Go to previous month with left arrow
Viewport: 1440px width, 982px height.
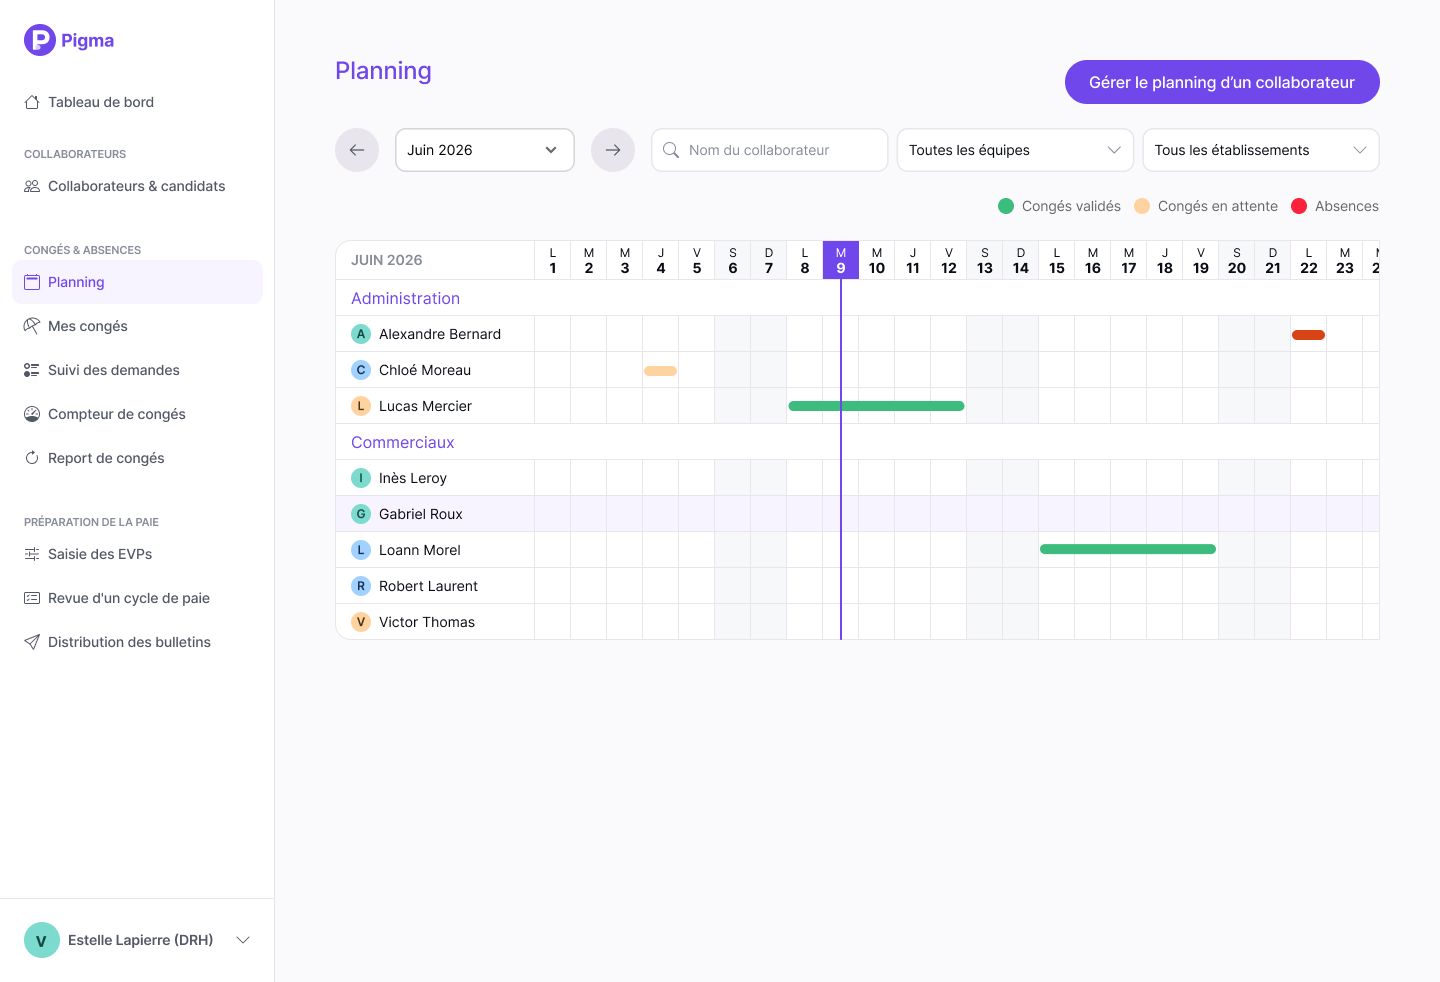point(357,150)
